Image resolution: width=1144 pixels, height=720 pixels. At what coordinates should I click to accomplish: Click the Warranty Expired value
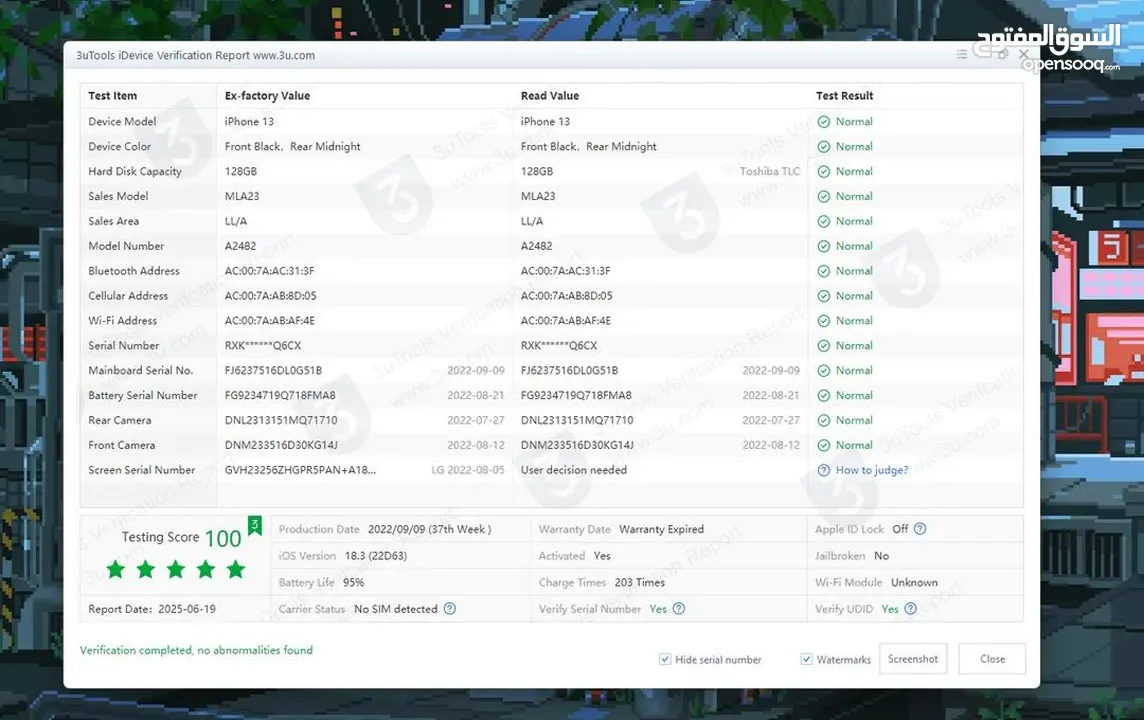tap(661, 529)
